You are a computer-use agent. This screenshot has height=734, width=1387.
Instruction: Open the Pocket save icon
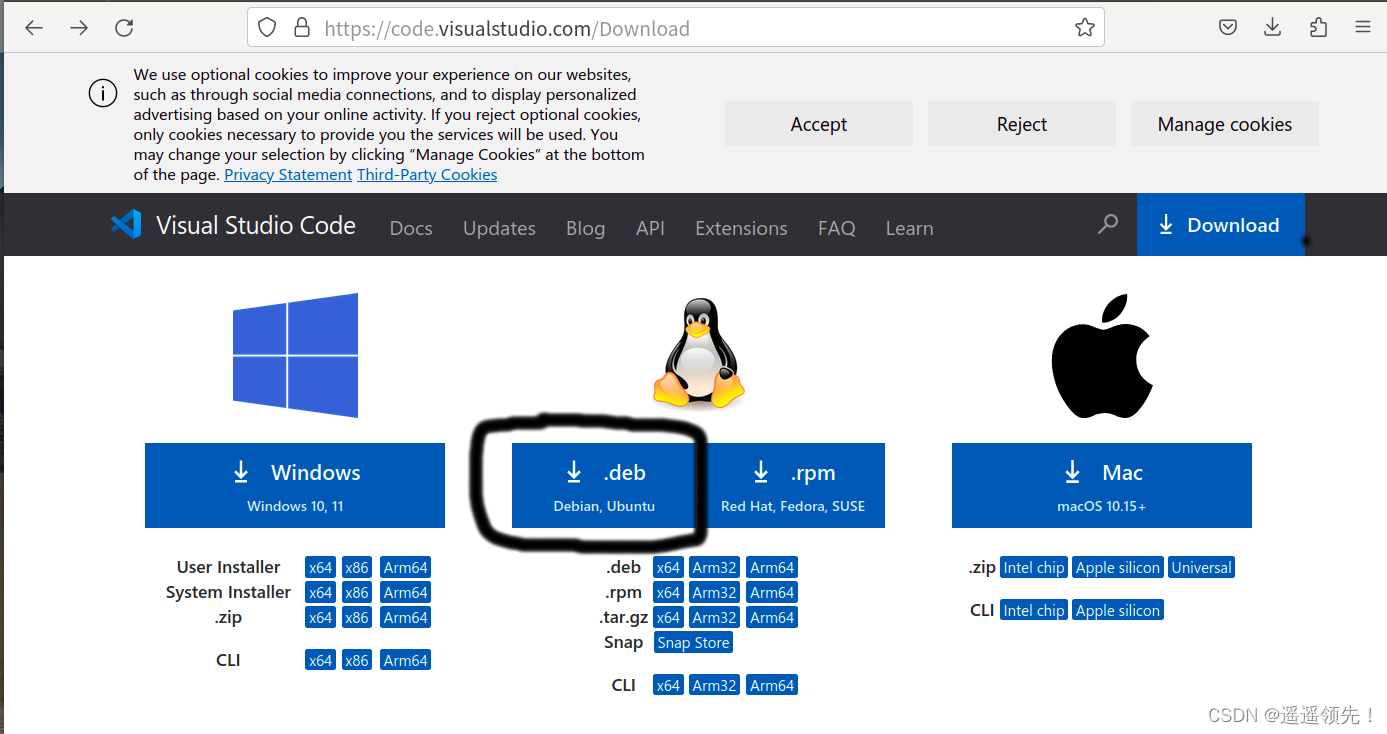pos(1228,28)
